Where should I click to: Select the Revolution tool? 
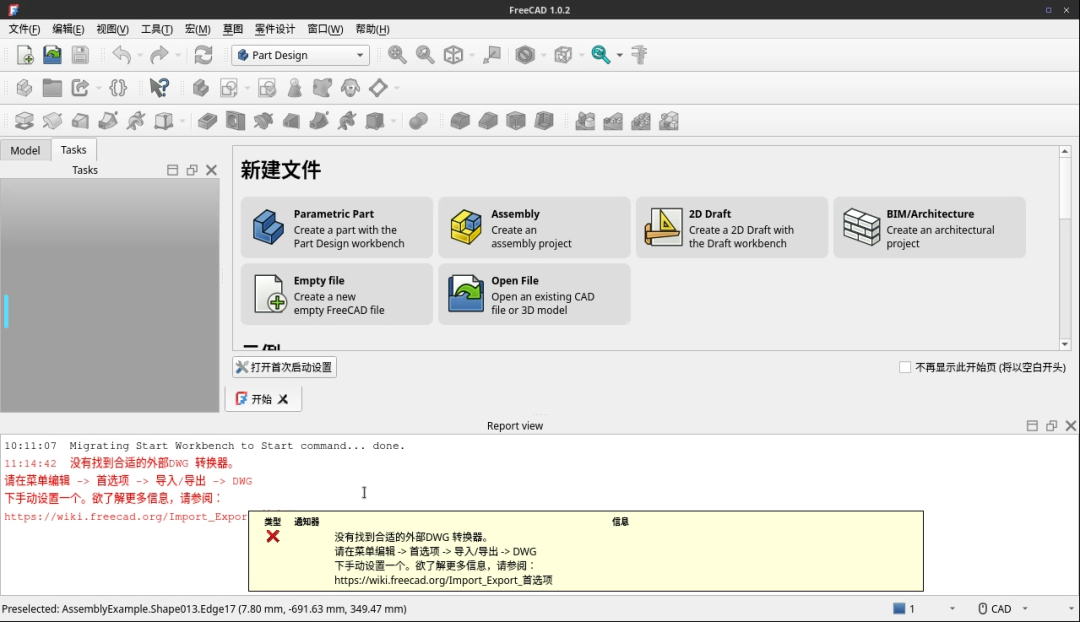pos(51,121)
